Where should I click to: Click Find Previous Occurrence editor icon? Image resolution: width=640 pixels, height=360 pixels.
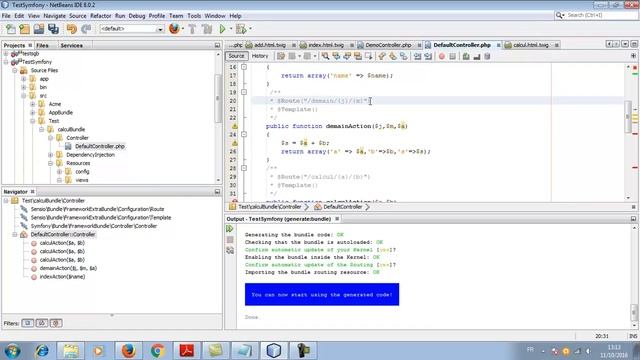click(x=336, y=56)
